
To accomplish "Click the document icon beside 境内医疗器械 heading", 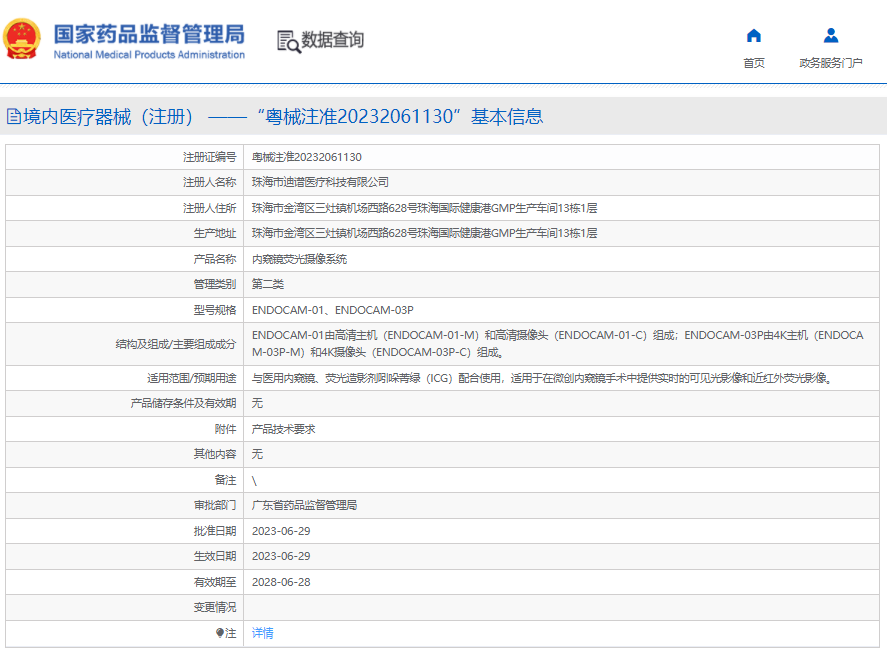I will click(13, 117).
